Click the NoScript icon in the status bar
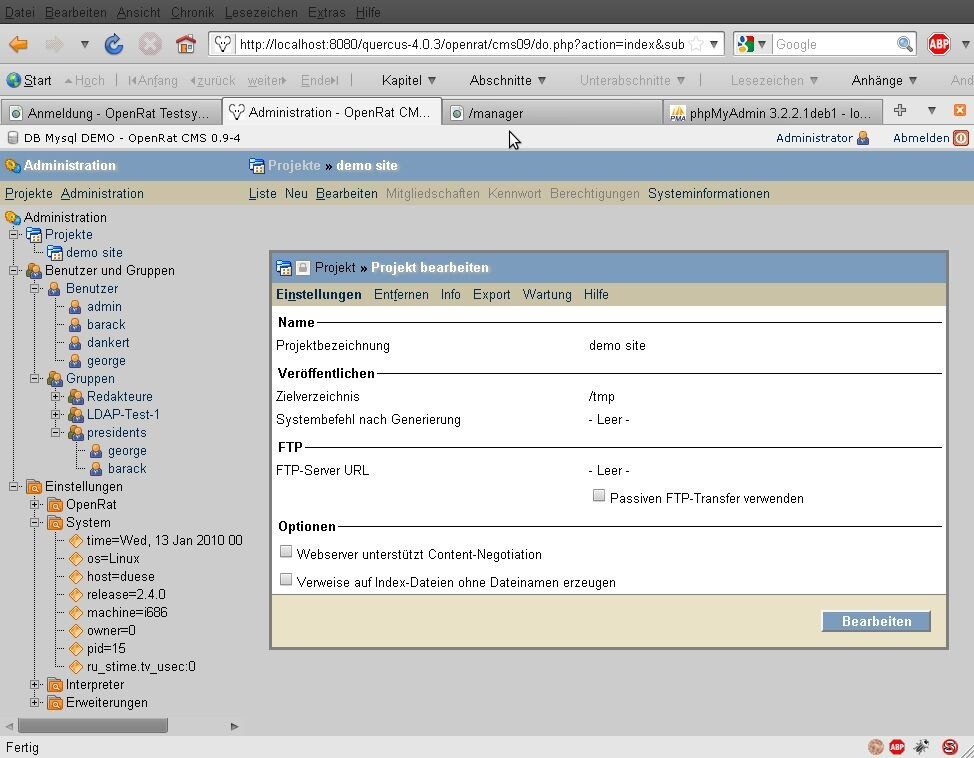974x758 pixels. (x=949, y=747)
